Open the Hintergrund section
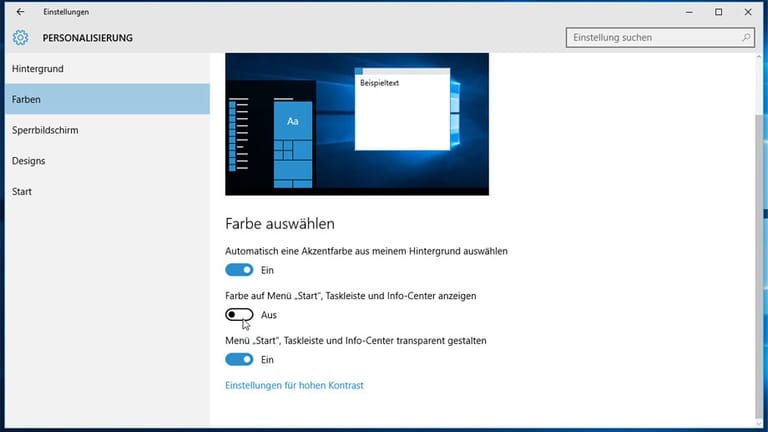Screen dimensions: 768x432 click(x=107, y=69)
